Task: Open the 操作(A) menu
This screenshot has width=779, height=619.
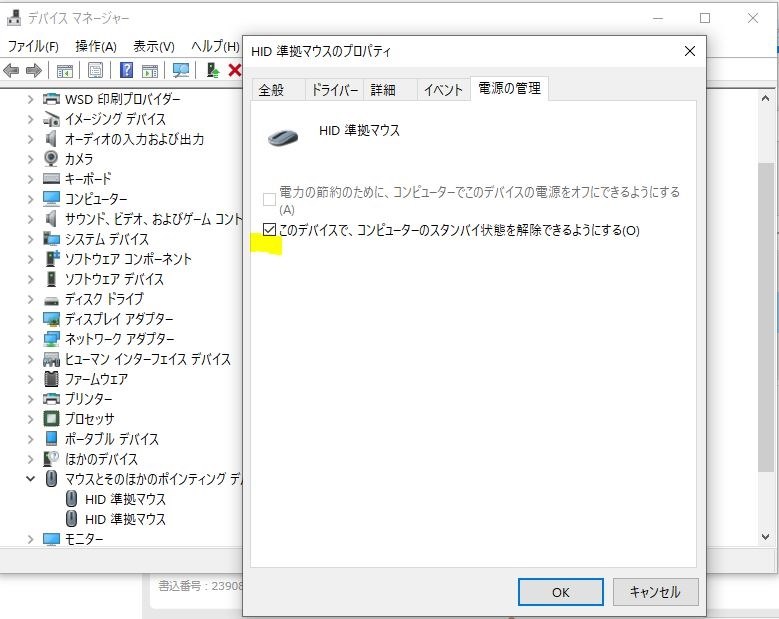Action: 96,47
